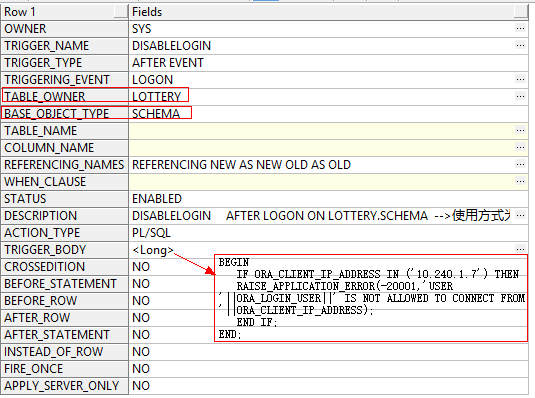Open the ellipsis editor for TRIGGER_BODY Long value
The image size is (535, 398).
point(520,250)
